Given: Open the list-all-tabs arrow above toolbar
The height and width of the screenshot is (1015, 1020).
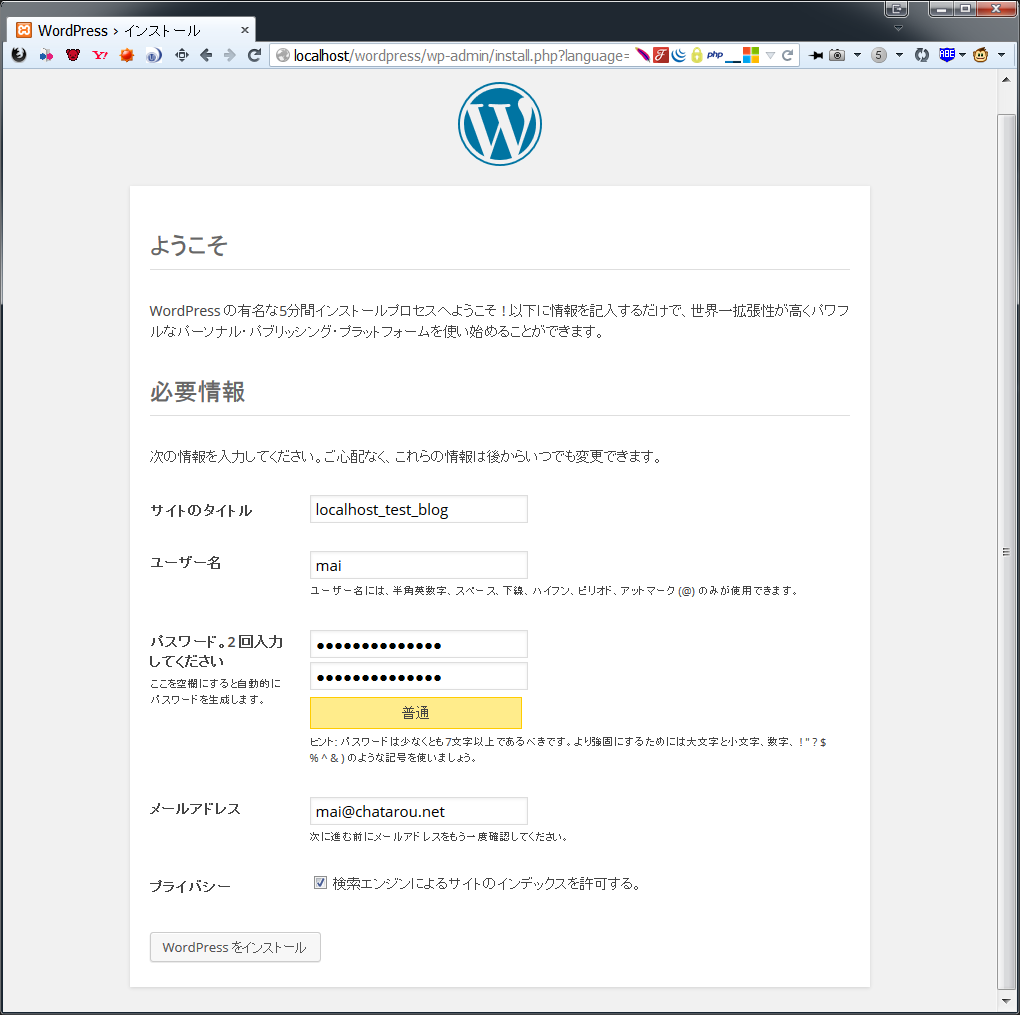Looking at the screenshot, I should click(x=898, y=28).
